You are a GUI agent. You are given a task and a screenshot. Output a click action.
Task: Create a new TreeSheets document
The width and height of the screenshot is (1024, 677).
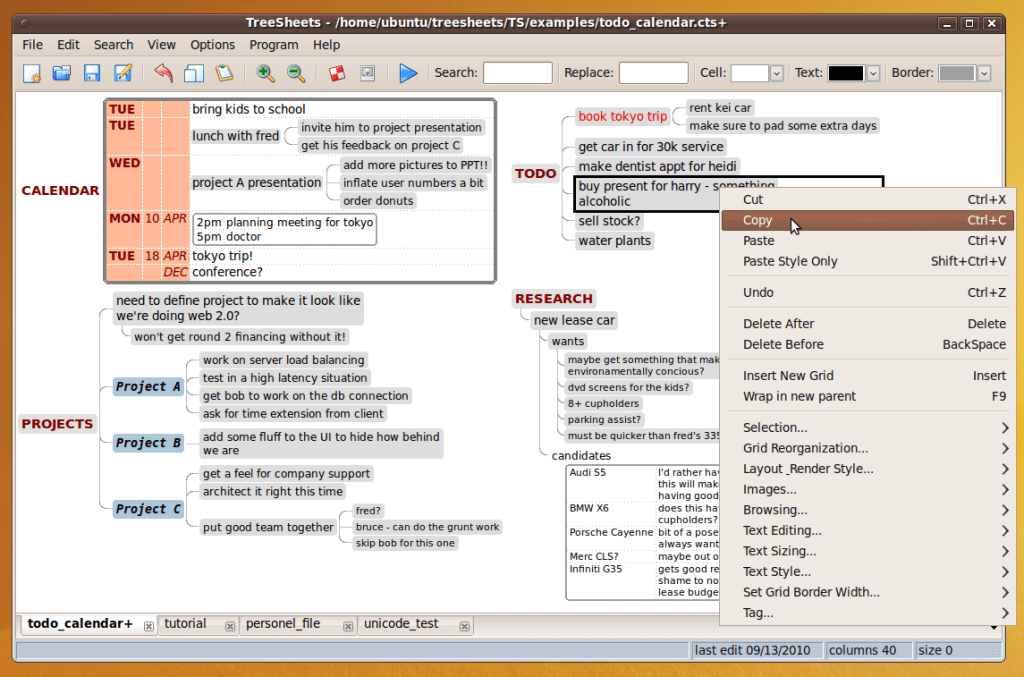coord(31,72)
